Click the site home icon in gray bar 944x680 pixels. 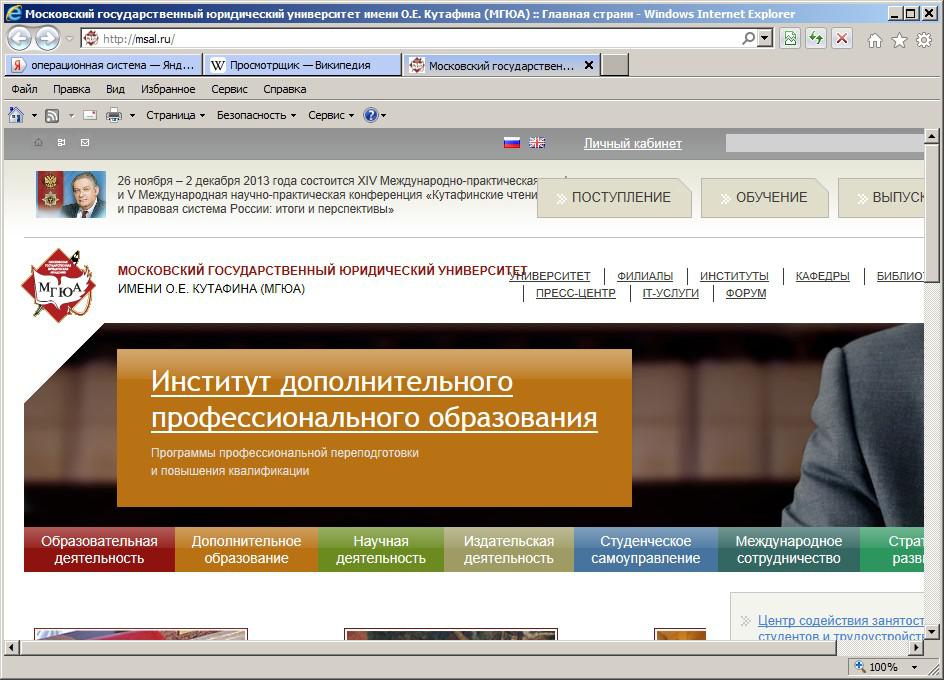click(x=39, y=143)
